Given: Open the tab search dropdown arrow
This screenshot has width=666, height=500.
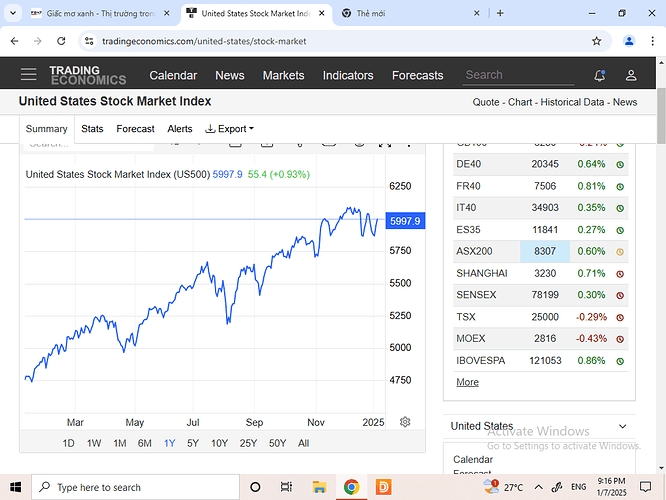Looking at the screenshot, I should (x=13, y=13).
